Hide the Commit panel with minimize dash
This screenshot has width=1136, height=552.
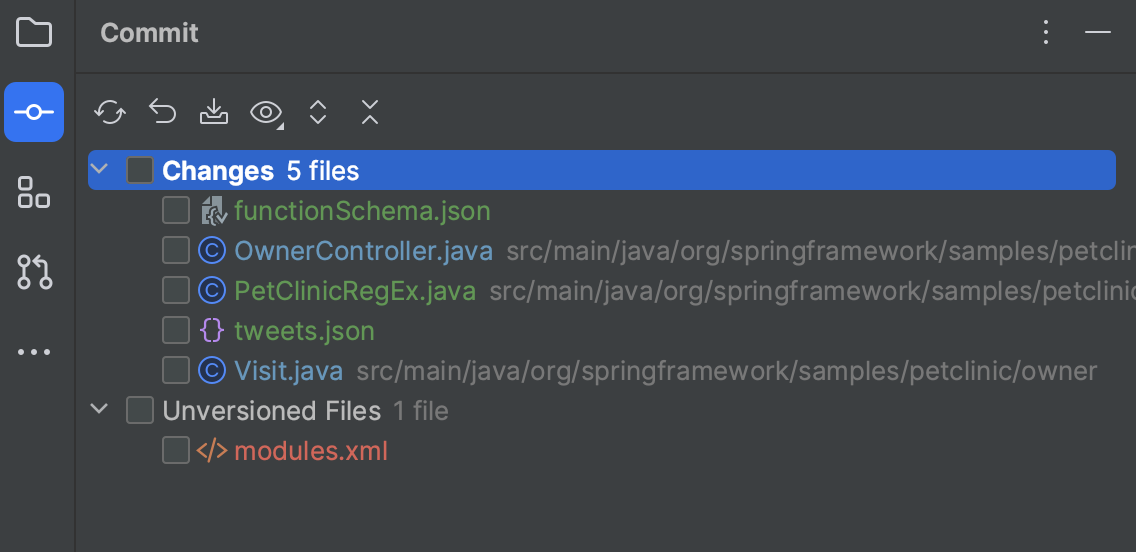point(1098,33)
